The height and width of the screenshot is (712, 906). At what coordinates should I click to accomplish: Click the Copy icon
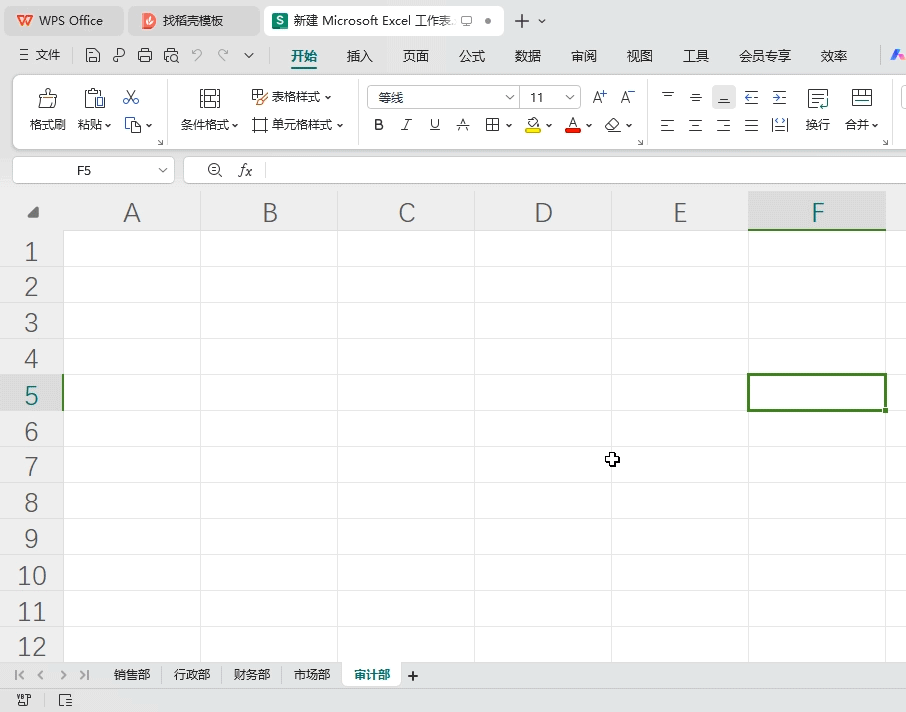133,125
